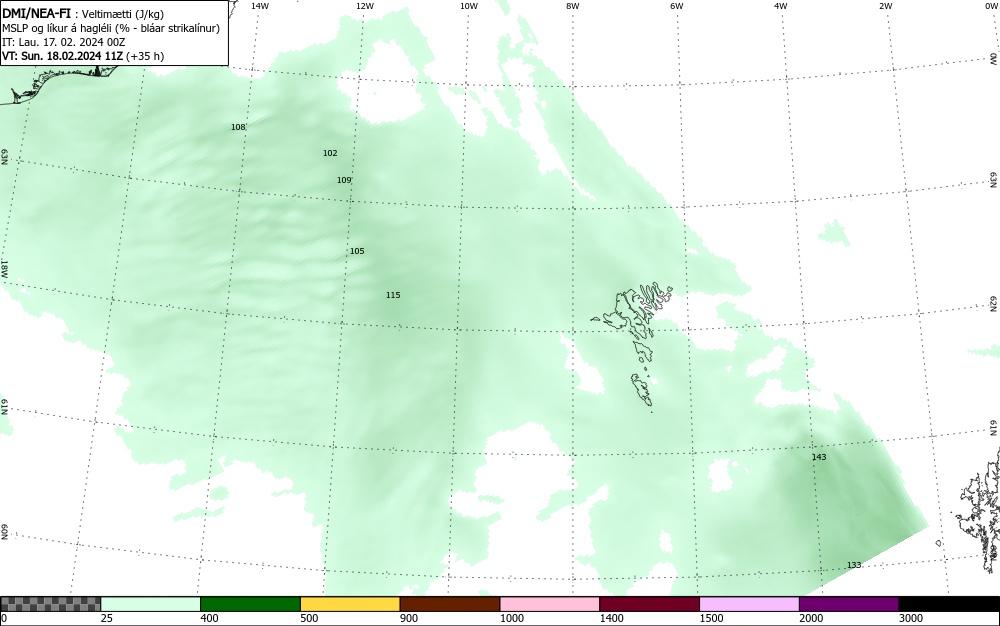Screen dimensions: 1000x626
Task: Click the checkered 0-25 legend swatch
Action: point(50,604)
